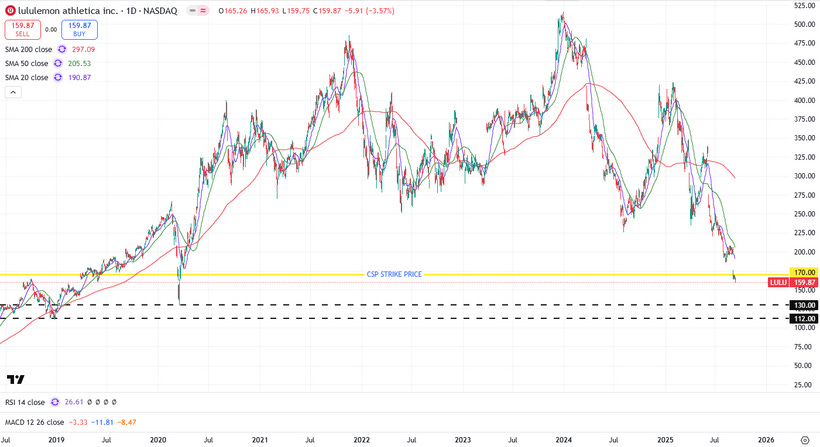Click the refresh icon next to SMA 50
The height and width of the screenshot is (447, 820).
(58, 63)
